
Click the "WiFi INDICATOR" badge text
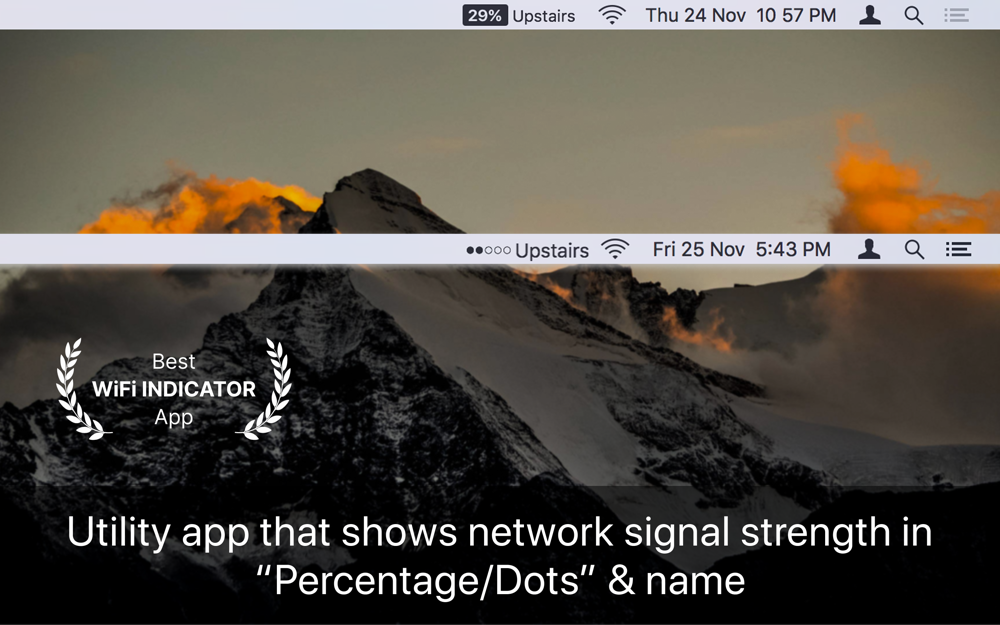[x=173, y=389]
